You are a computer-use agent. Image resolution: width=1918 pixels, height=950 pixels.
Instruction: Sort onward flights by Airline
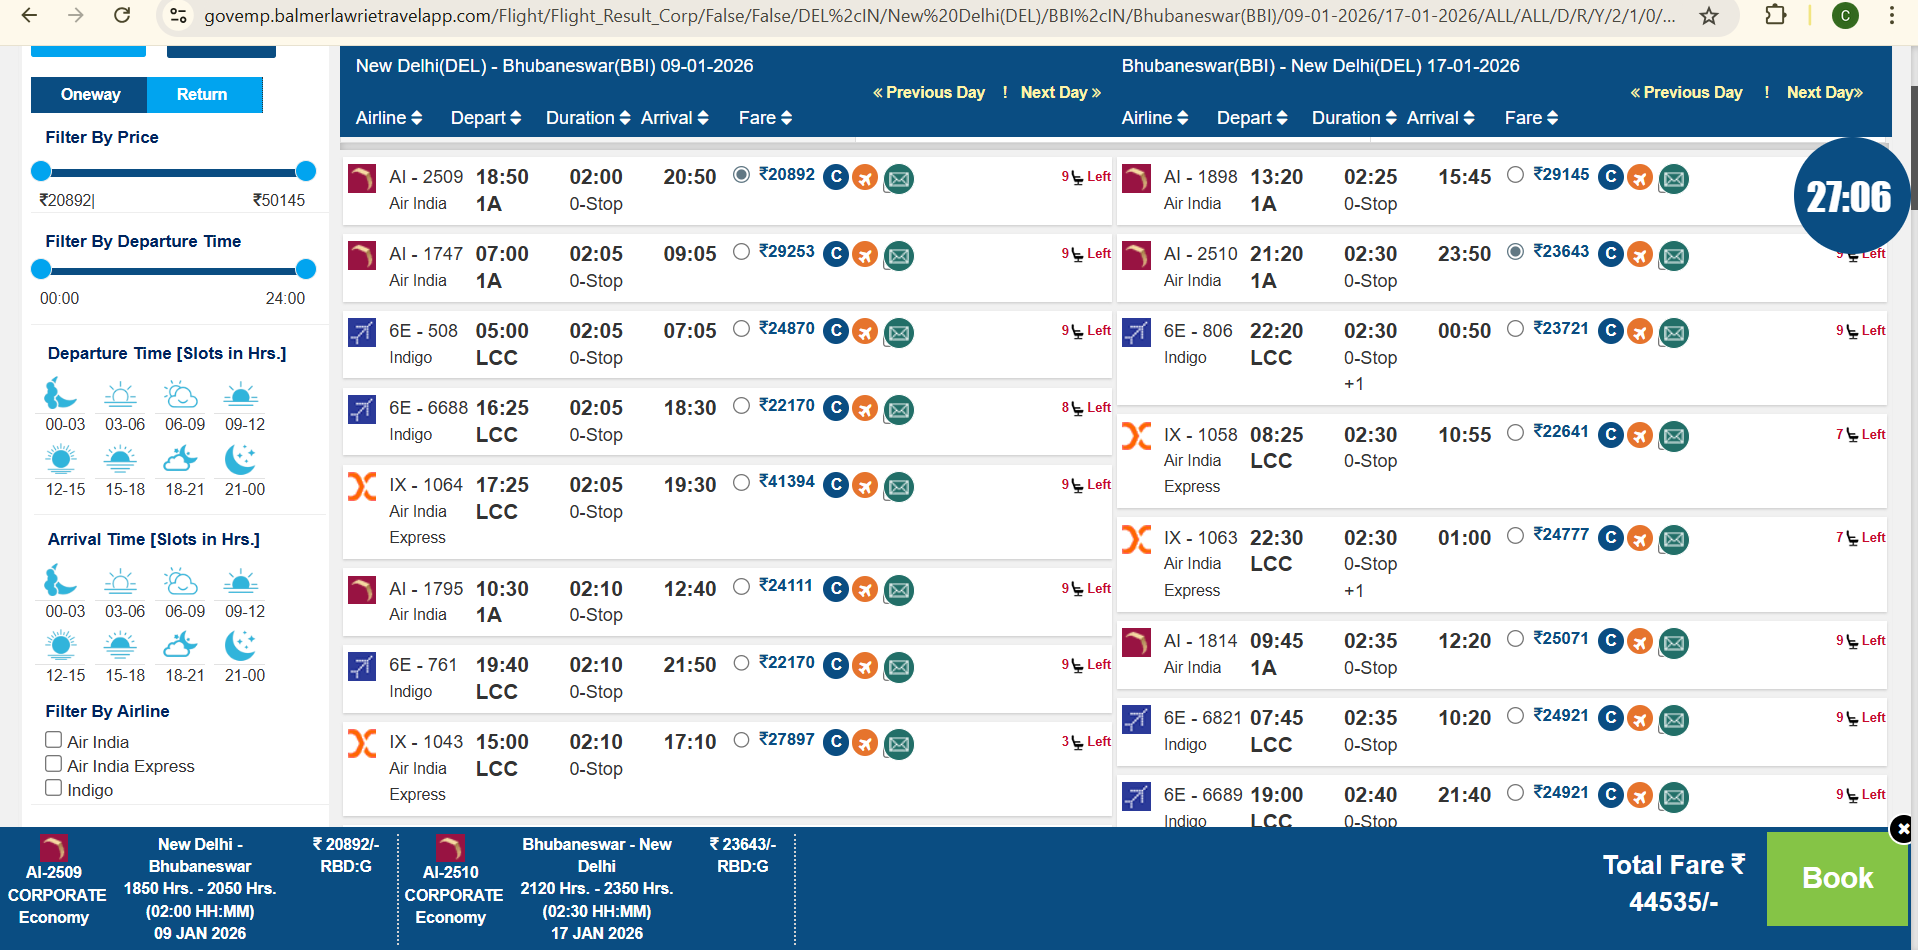(389, 118)
